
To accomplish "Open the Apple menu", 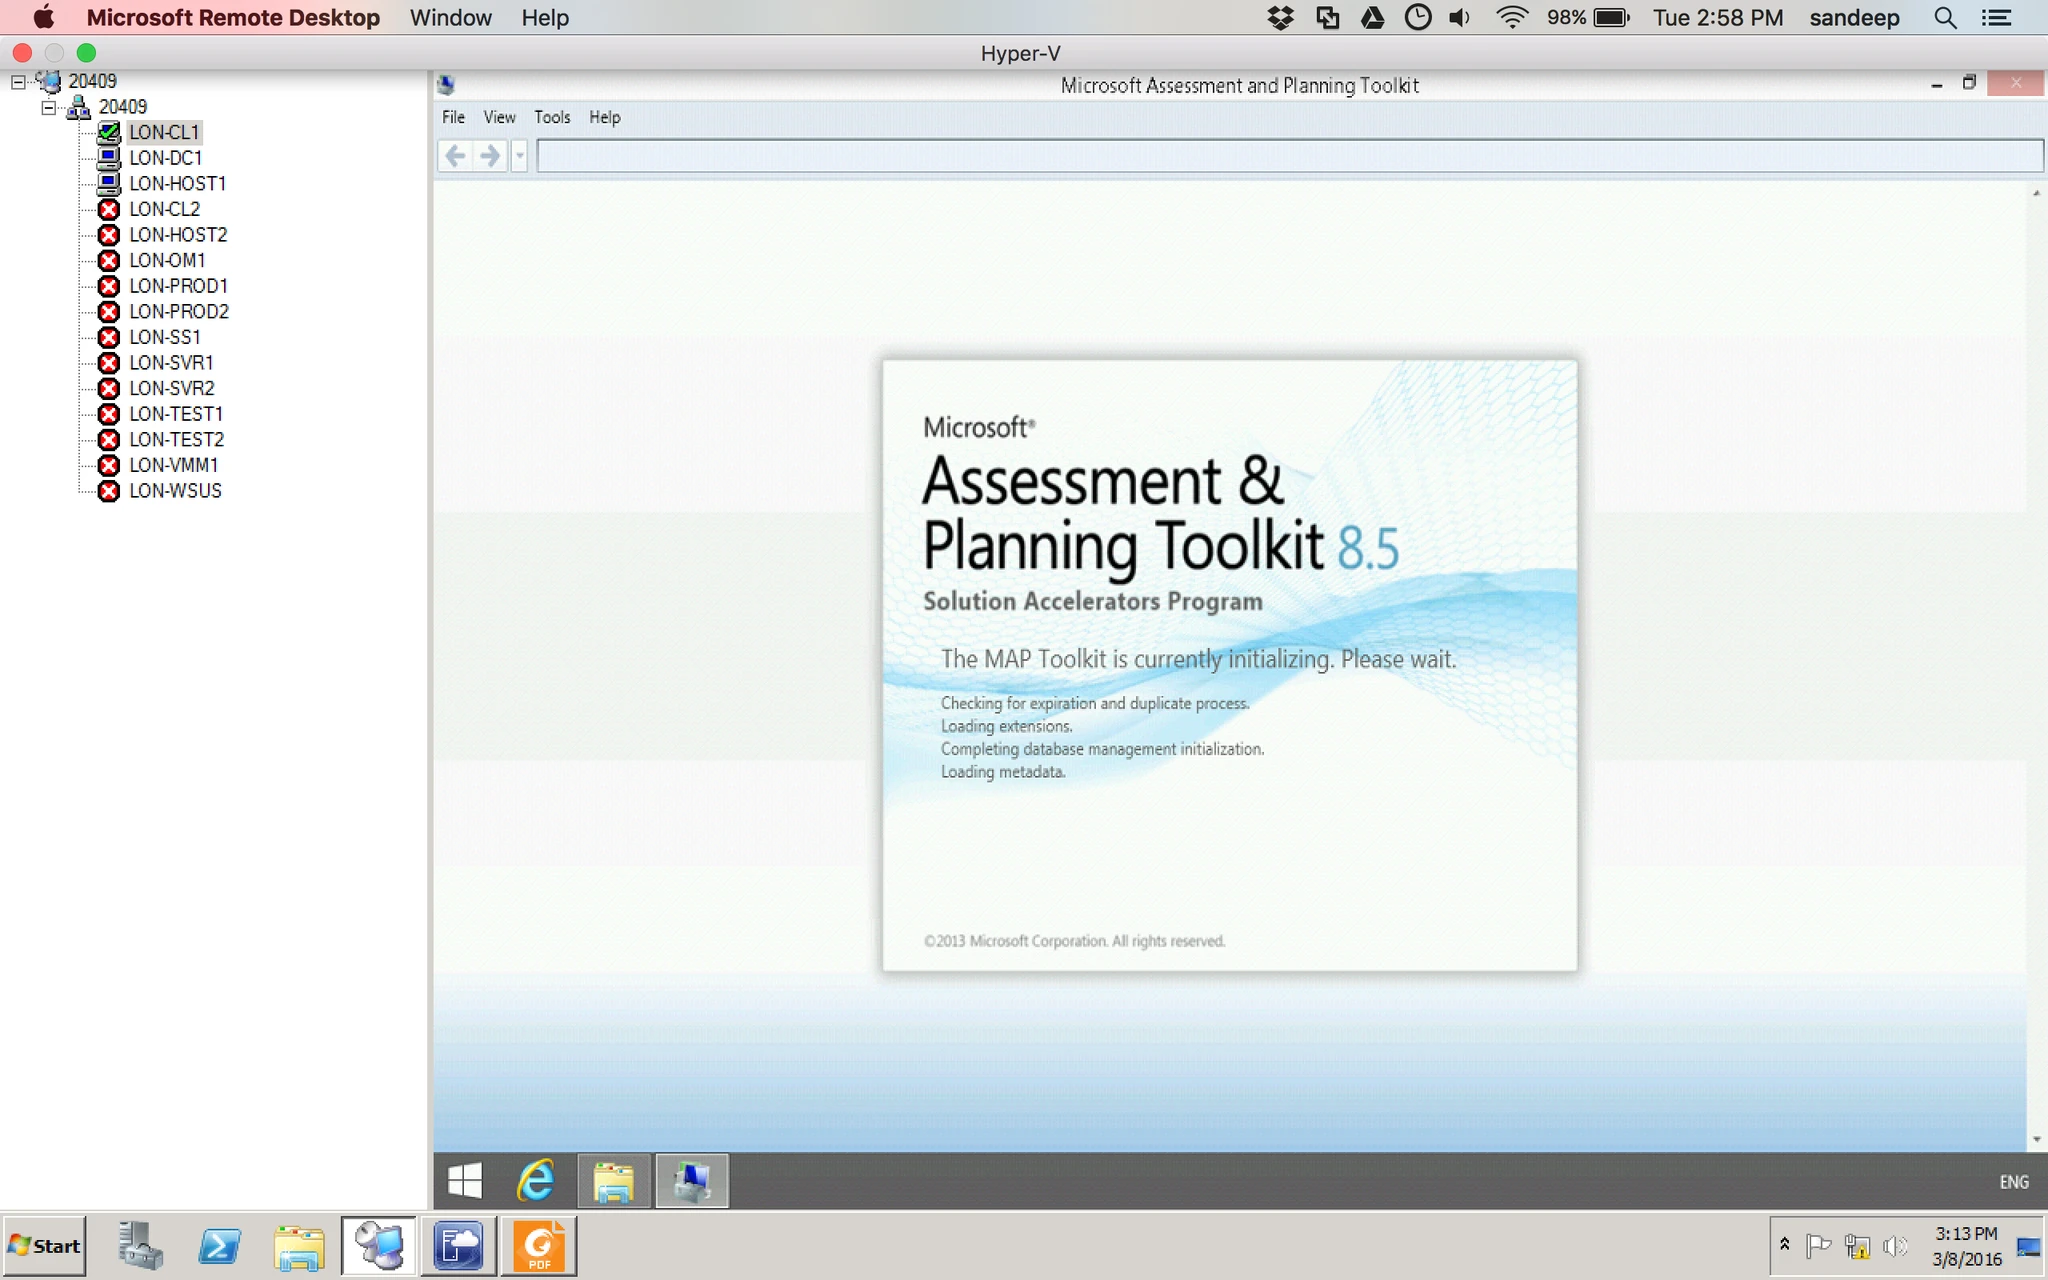I will coord(43,18).
